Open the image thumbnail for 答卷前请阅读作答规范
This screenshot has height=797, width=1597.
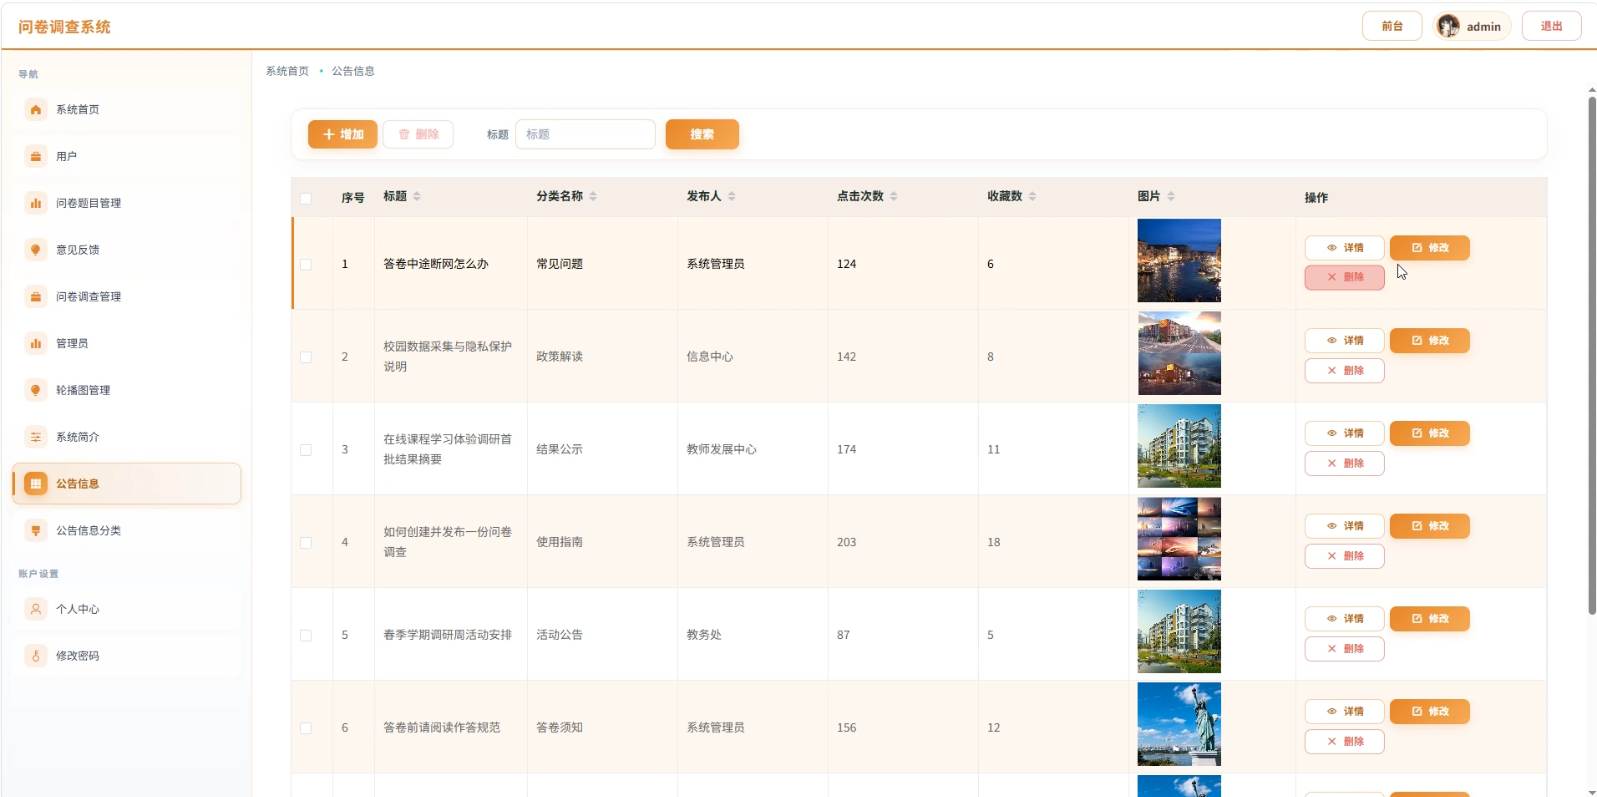[1179, 724]
